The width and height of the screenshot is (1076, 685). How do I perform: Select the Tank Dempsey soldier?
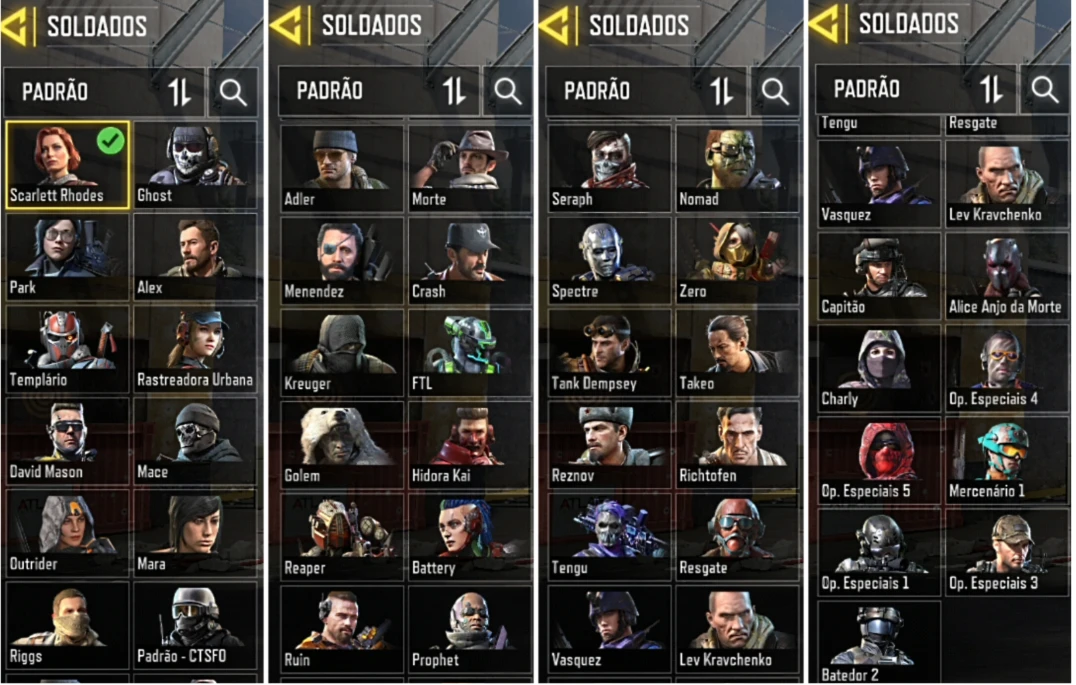(x=610, y=353)
